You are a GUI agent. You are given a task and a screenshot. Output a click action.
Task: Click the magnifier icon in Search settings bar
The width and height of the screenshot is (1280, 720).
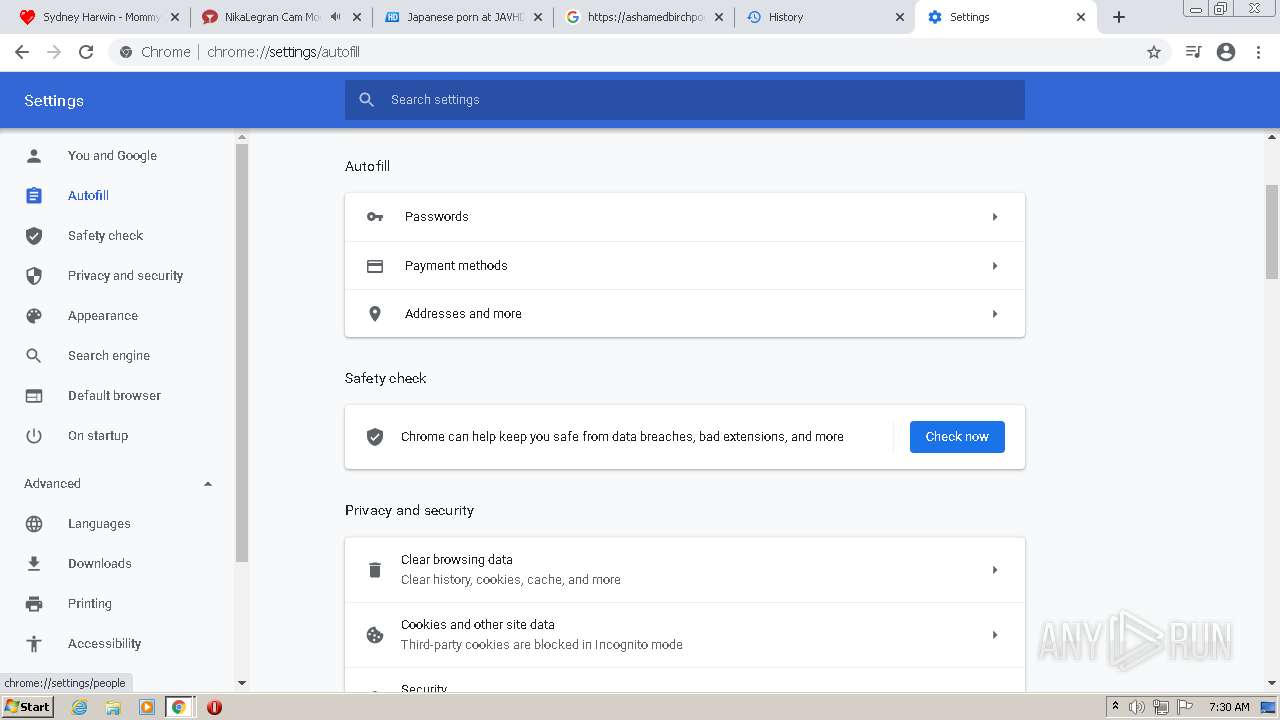(x=367, y=100)
